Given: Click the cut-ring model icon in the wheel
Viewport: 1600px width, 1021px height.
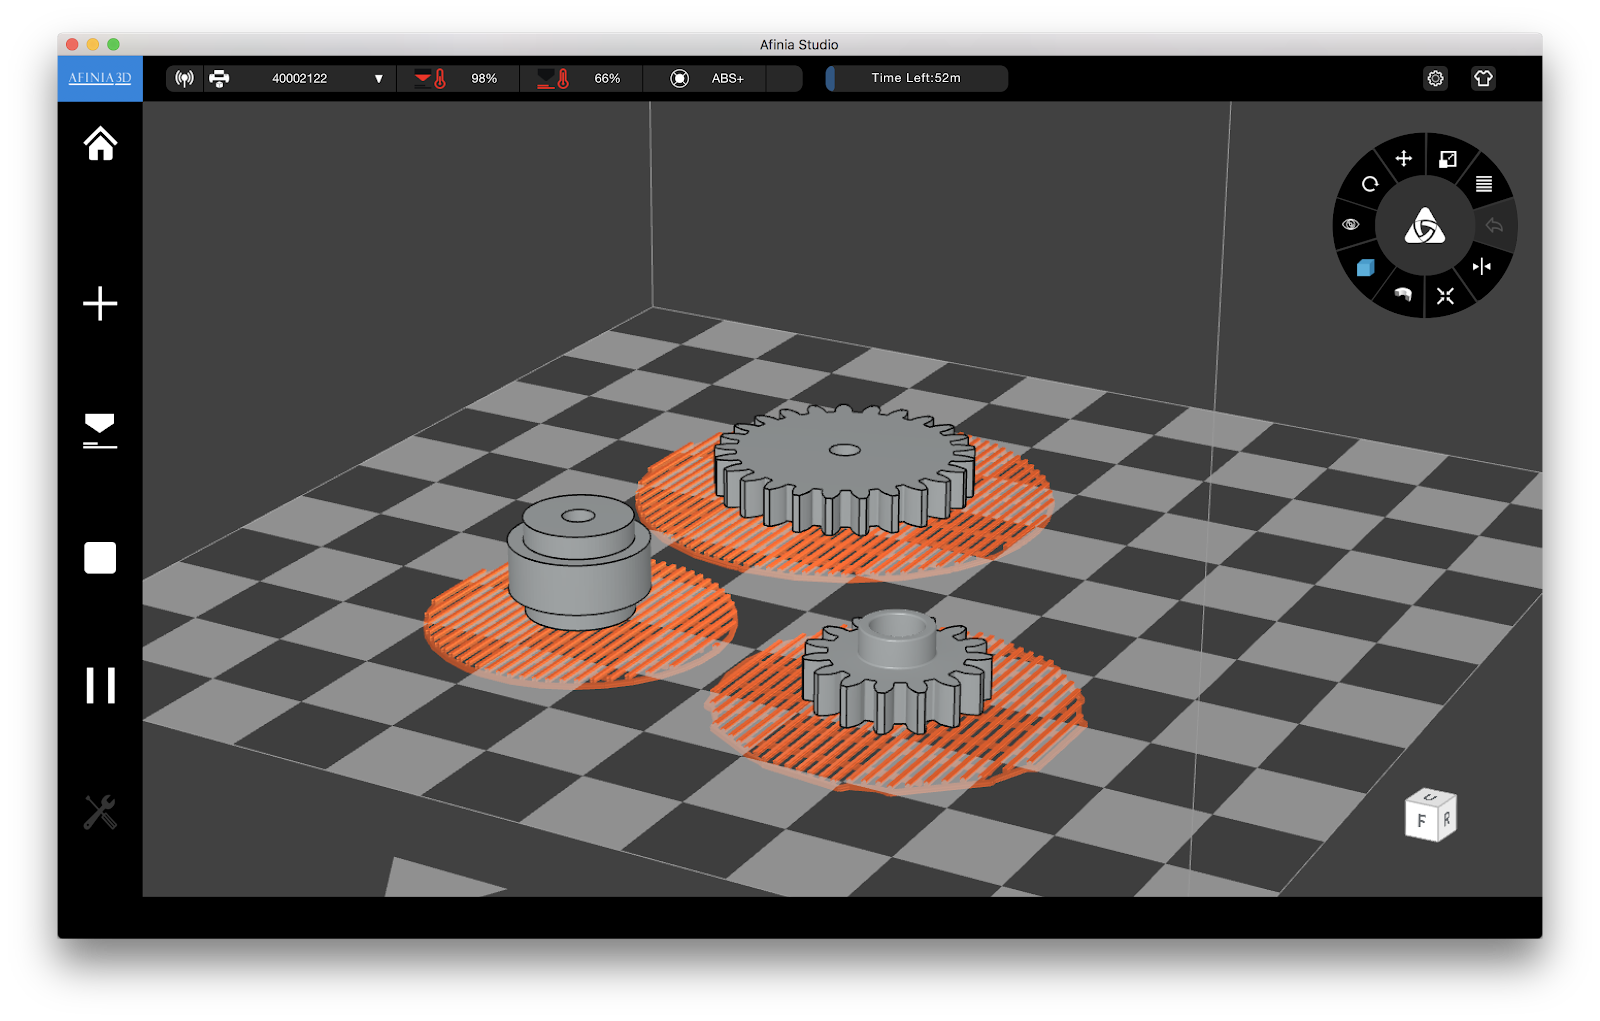Looking at the screenshot, I should 1403,294.
